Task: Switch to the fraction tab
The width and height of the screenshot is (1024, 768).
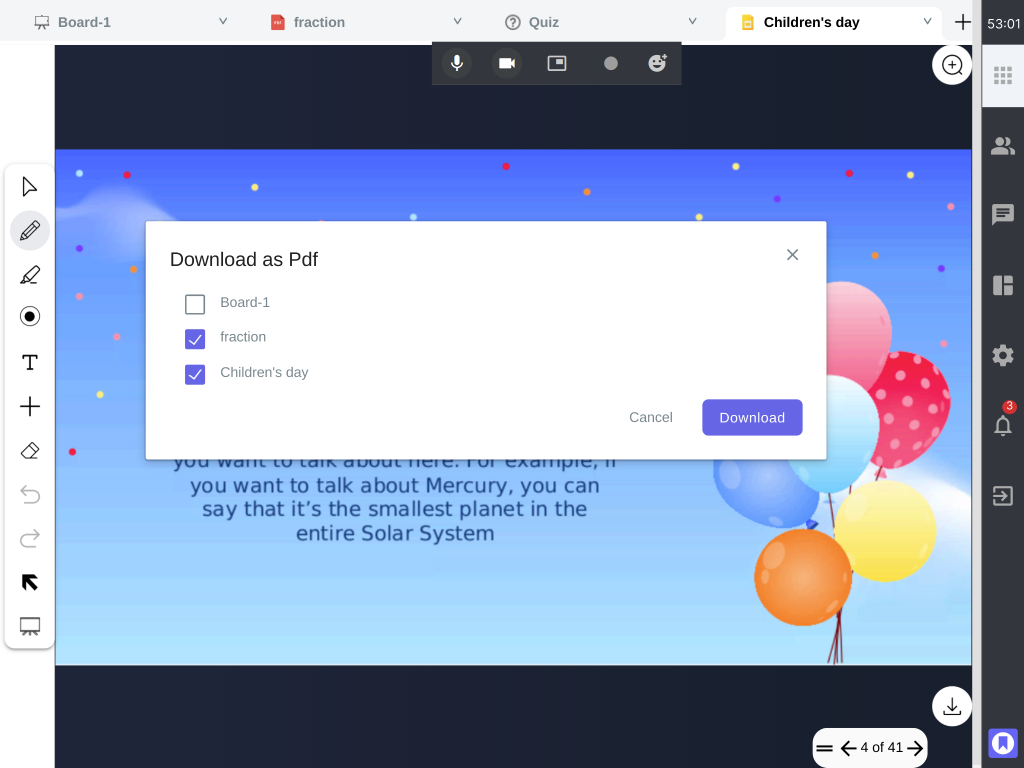Action: [x=318, y=22]
